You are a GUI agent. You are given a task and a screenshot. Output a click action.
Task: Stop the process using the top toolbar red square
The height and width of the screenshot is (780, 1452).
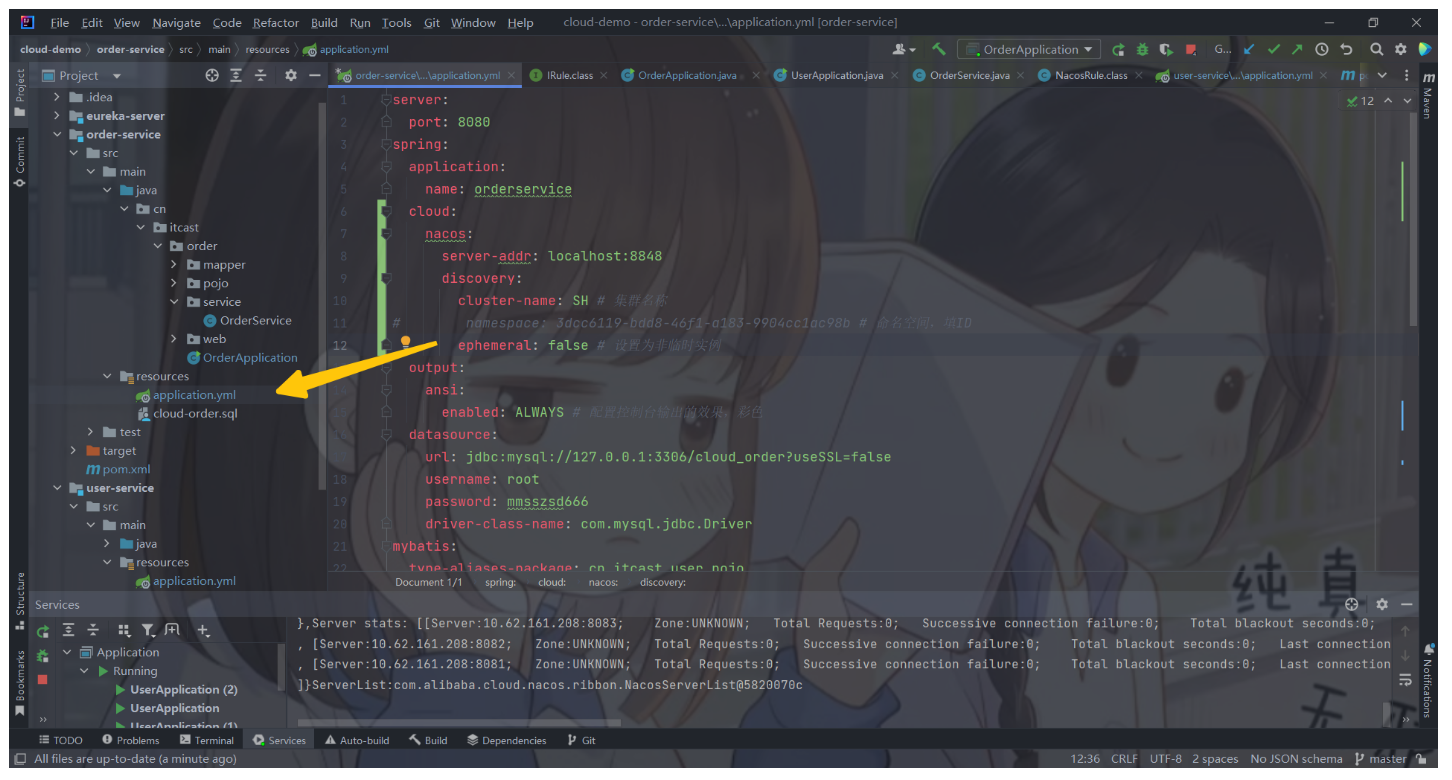[1191, 49]
